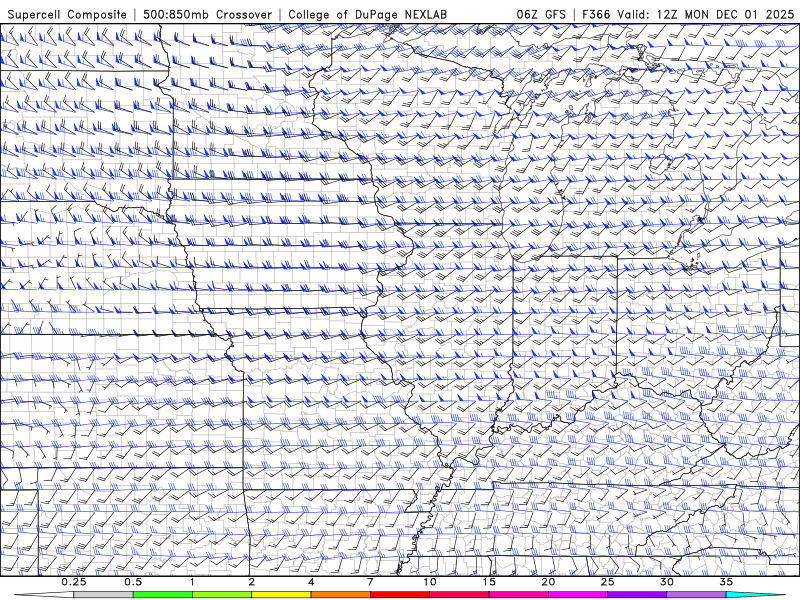Click the gray legend color segment
This screenshot has height=600, width=800.
[104, 595]
